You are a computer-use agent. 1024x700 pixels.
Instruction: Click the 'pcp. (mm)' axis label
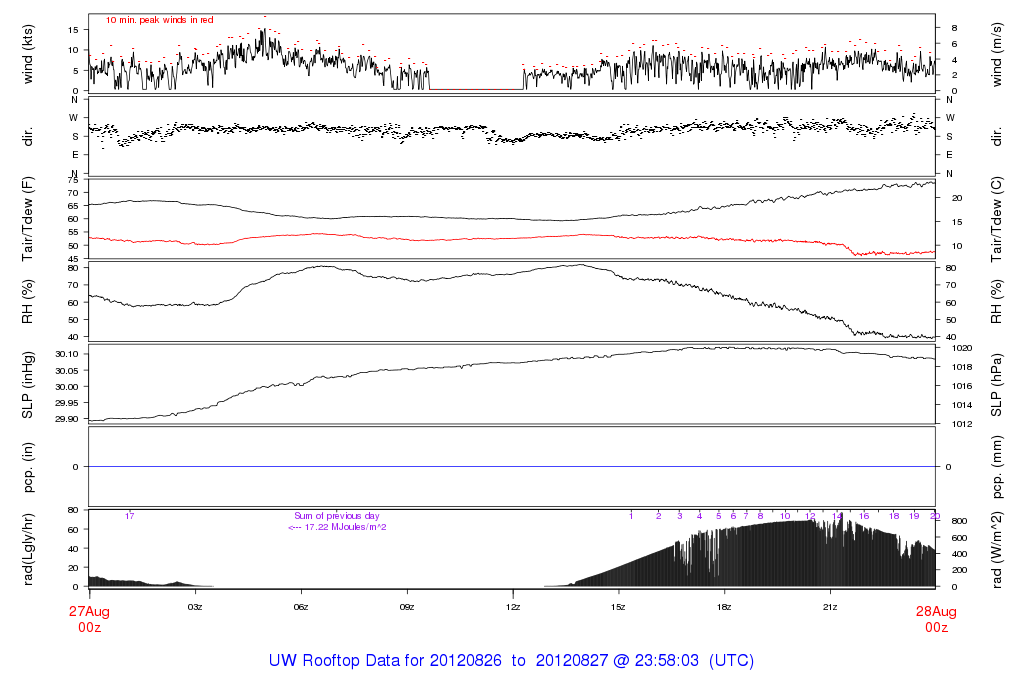tap(996, 466)
